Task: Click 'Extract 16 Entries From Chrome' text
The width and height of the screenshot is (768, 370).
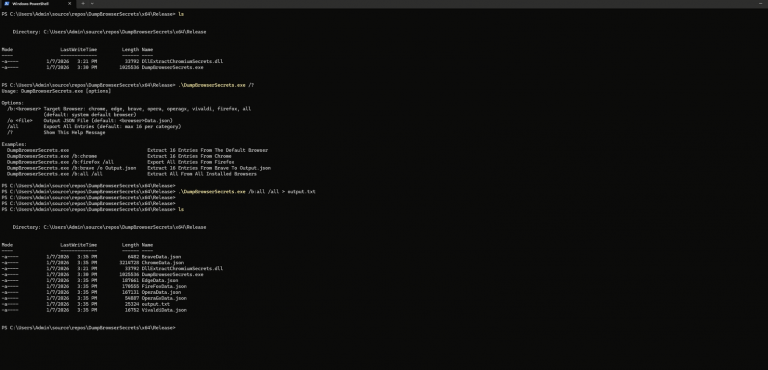Action: point(189,156)
